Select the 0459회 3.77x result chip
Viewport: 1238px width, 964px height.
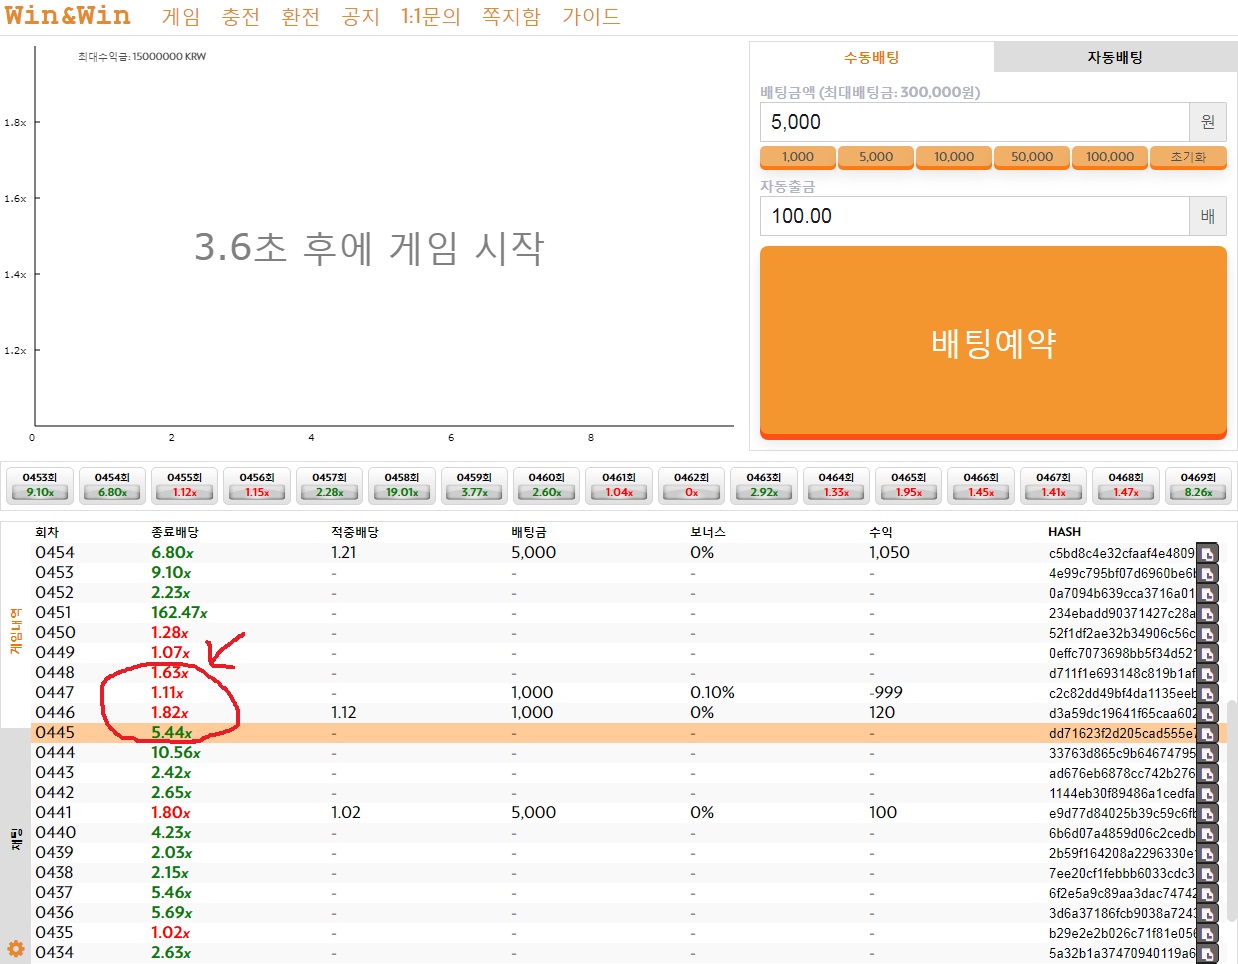(x=474, y=485)
